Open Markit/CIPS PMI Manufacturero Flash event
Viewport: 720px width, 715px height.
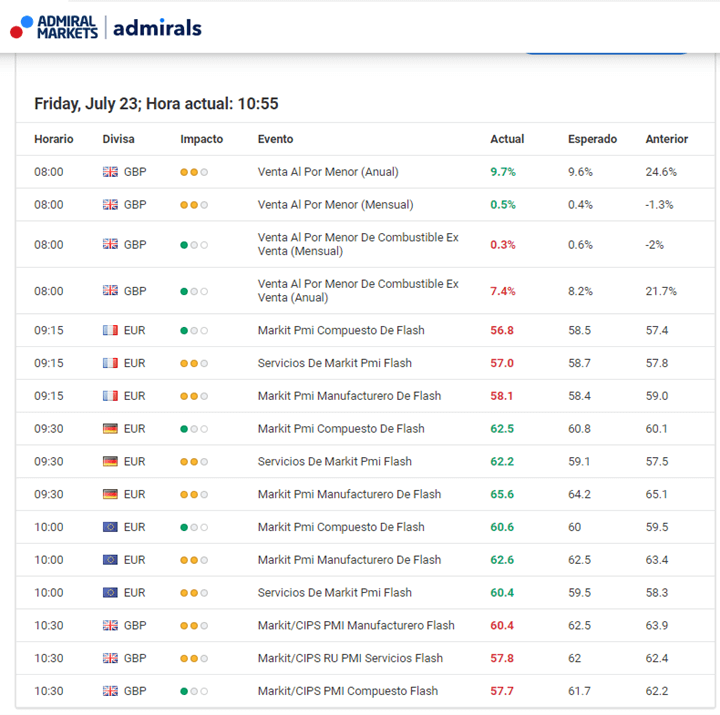pos(356,625)
